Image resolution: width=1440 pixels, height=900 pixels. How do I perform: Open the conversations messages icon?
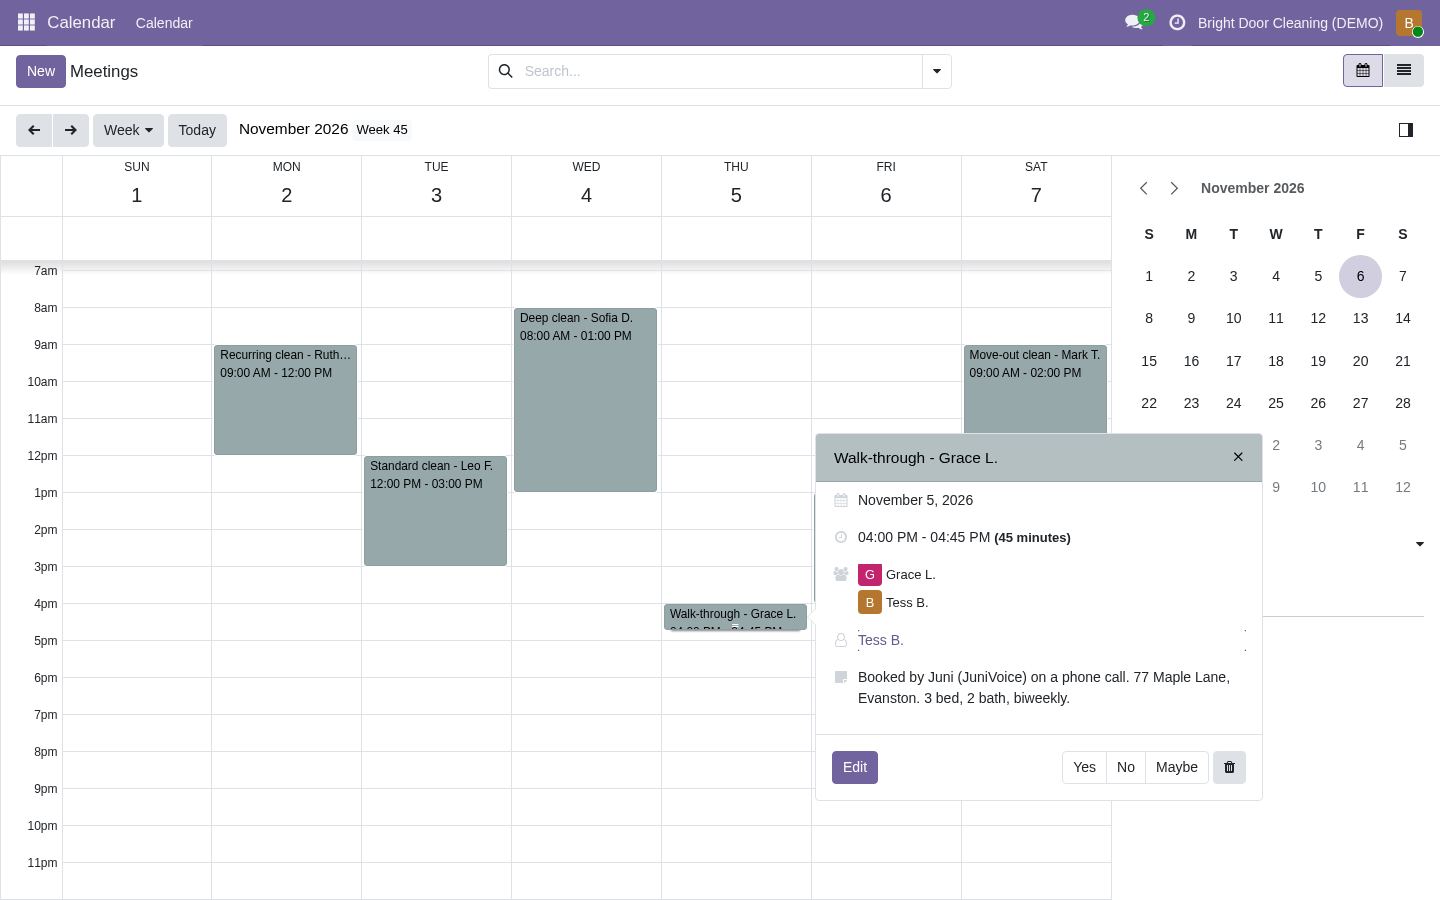pyautogui.click(x=1134, y=22)
